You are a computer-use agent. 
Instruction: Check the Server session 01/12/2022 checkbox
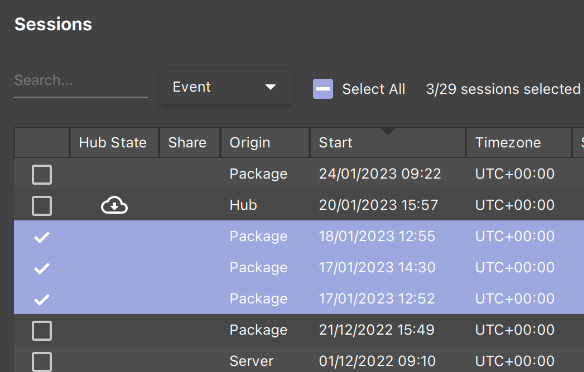click(x=42, y=362)
